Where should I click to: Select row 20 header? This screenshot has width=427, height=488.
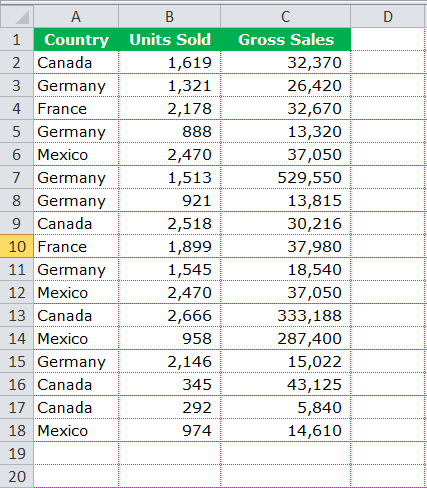click(x=17, y=476)
